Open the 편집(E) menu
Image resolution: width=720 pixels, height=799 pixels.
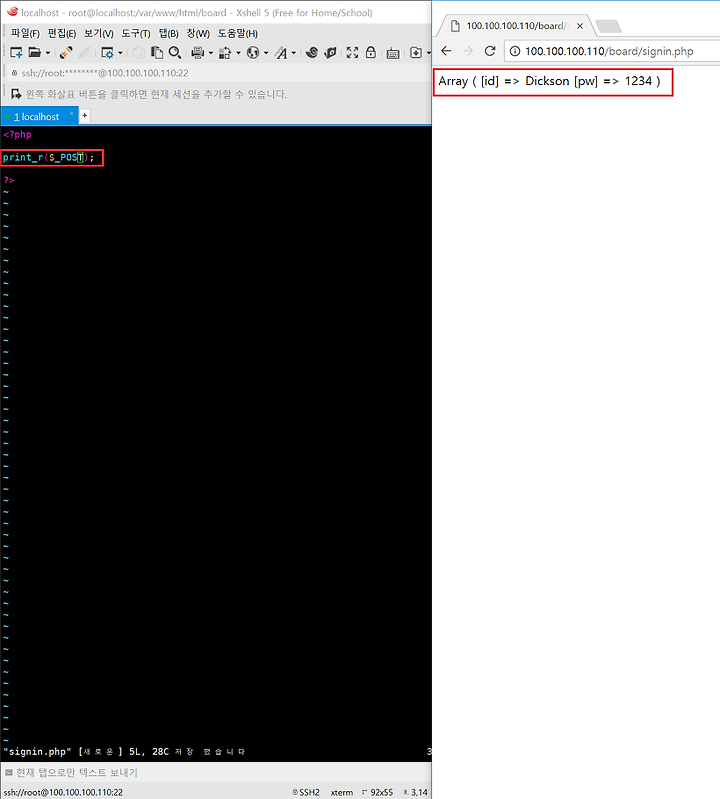tap(62, 34)
